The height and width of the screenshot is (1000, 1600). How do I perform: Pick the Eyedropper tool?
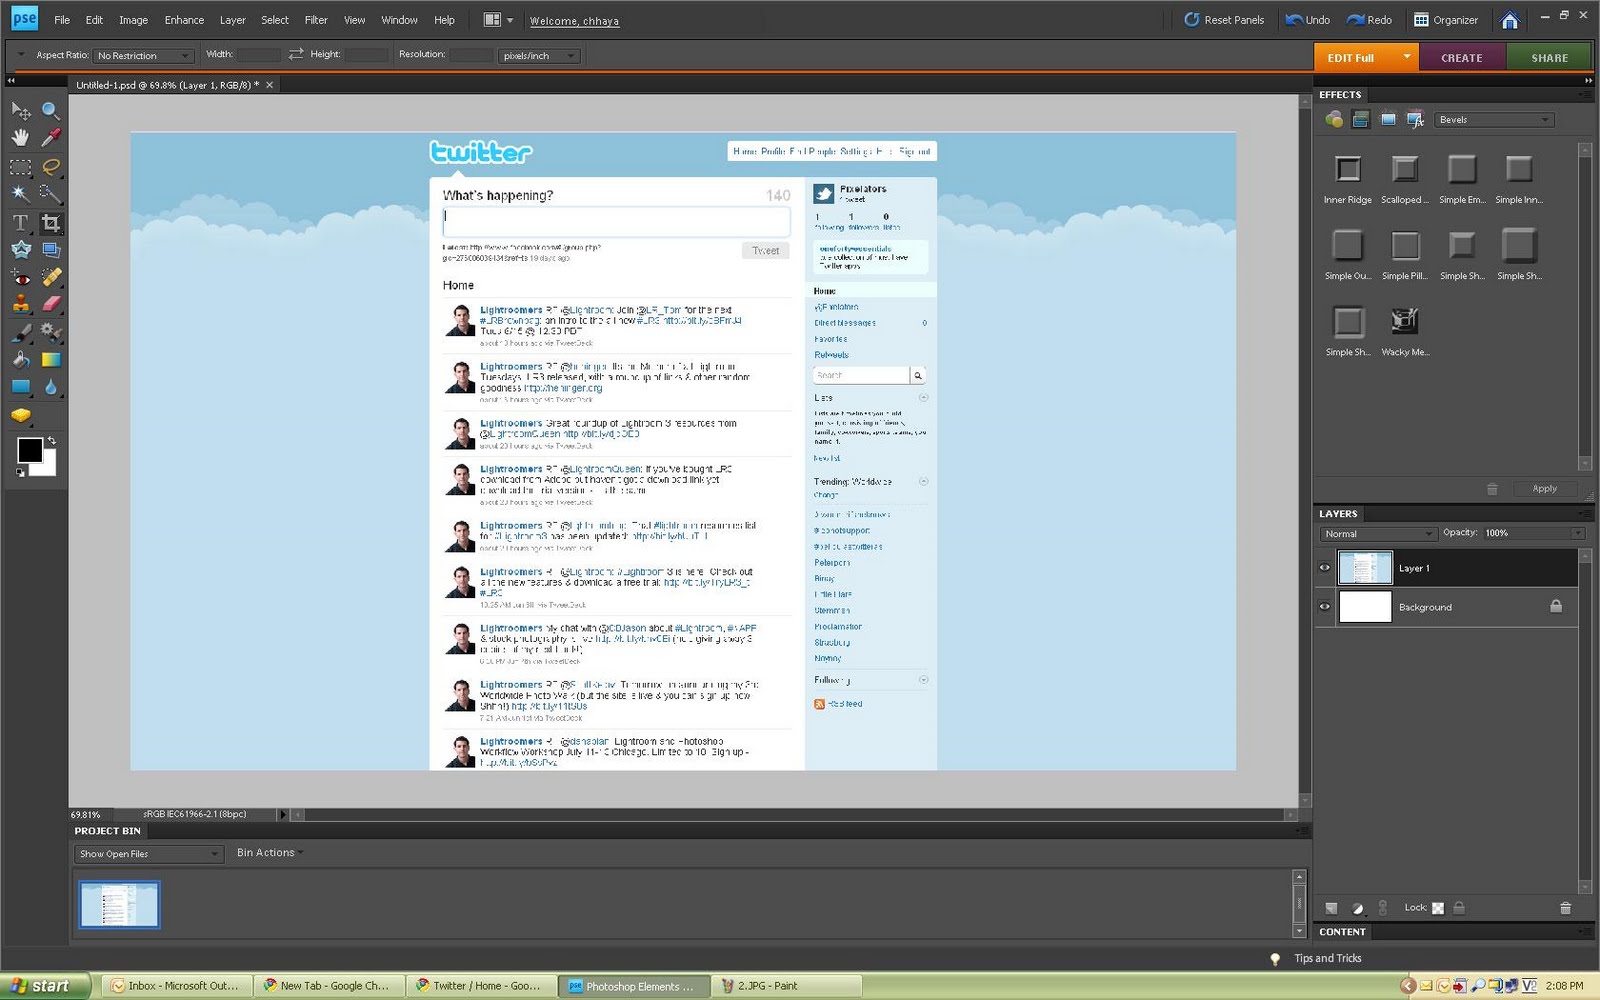pyautogui.click(x=51, y=138)
